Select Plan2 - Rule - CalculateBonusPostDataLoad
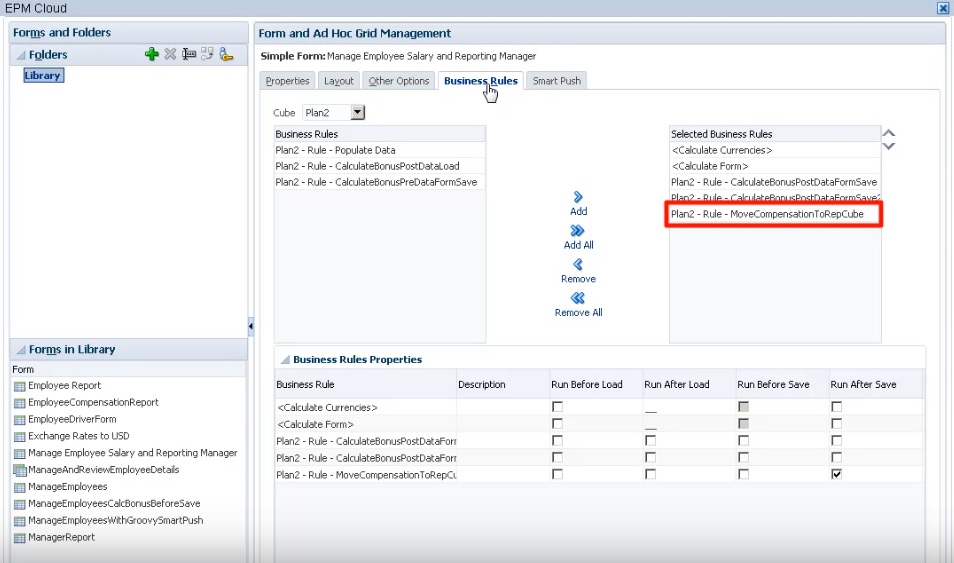The height and width of the screenshot is (563, 954). click(380, 166)
